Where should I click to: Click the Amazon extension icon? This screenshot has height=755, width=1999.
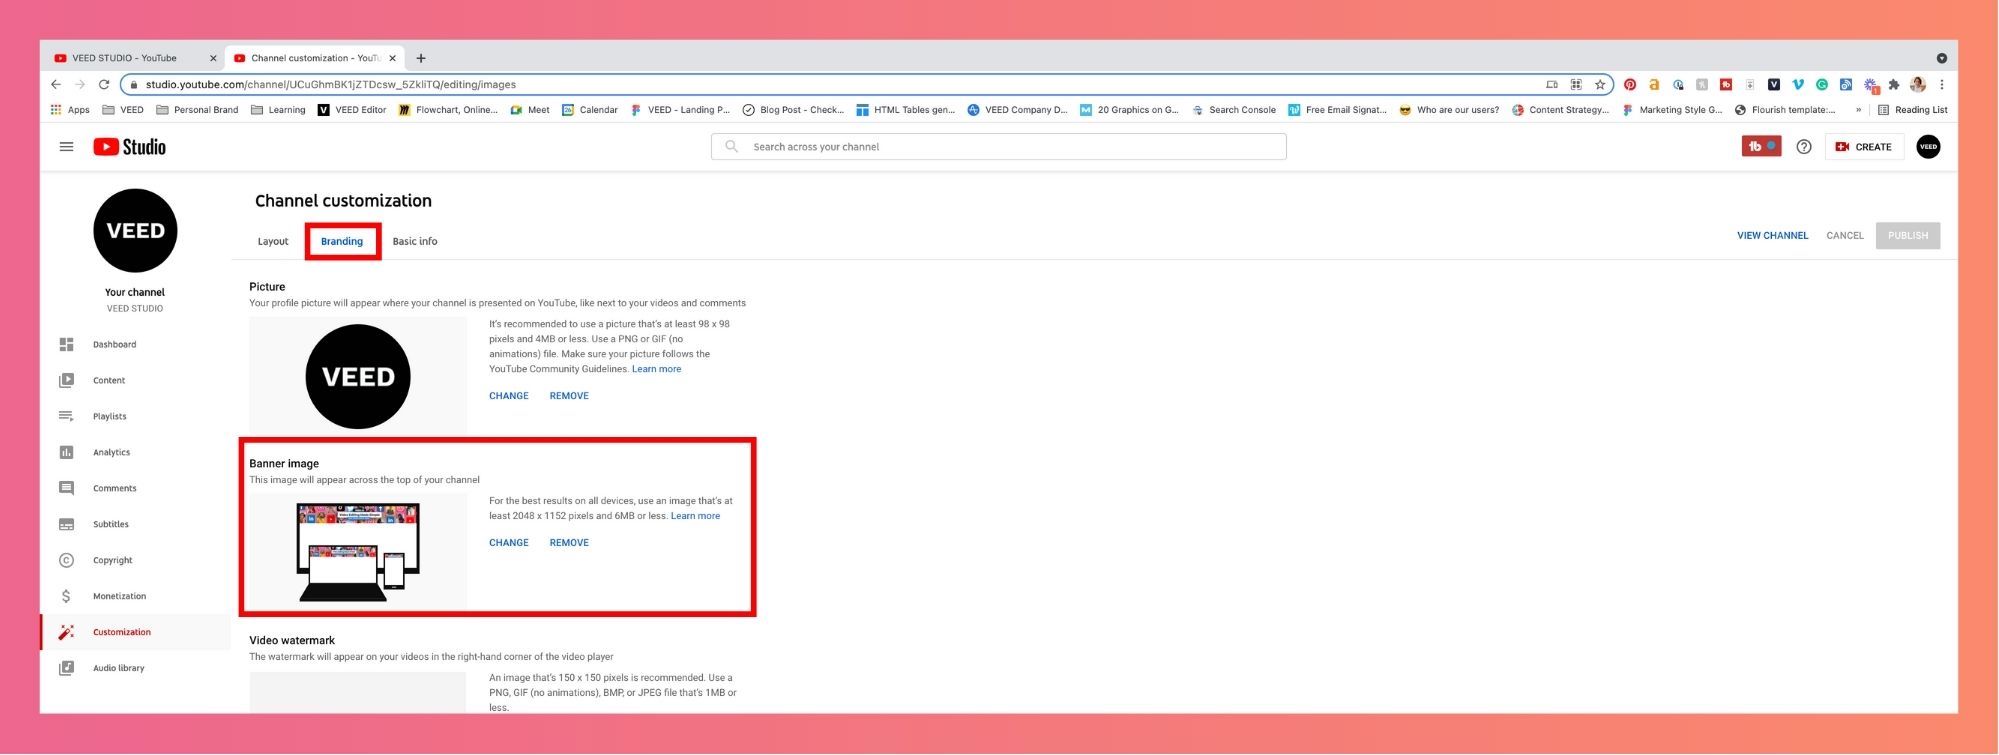click(1654, 85)
